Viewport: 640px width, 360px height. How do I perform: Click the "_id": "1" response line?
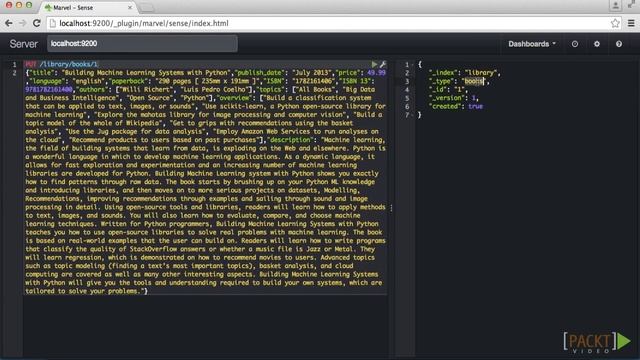point(449,89)
